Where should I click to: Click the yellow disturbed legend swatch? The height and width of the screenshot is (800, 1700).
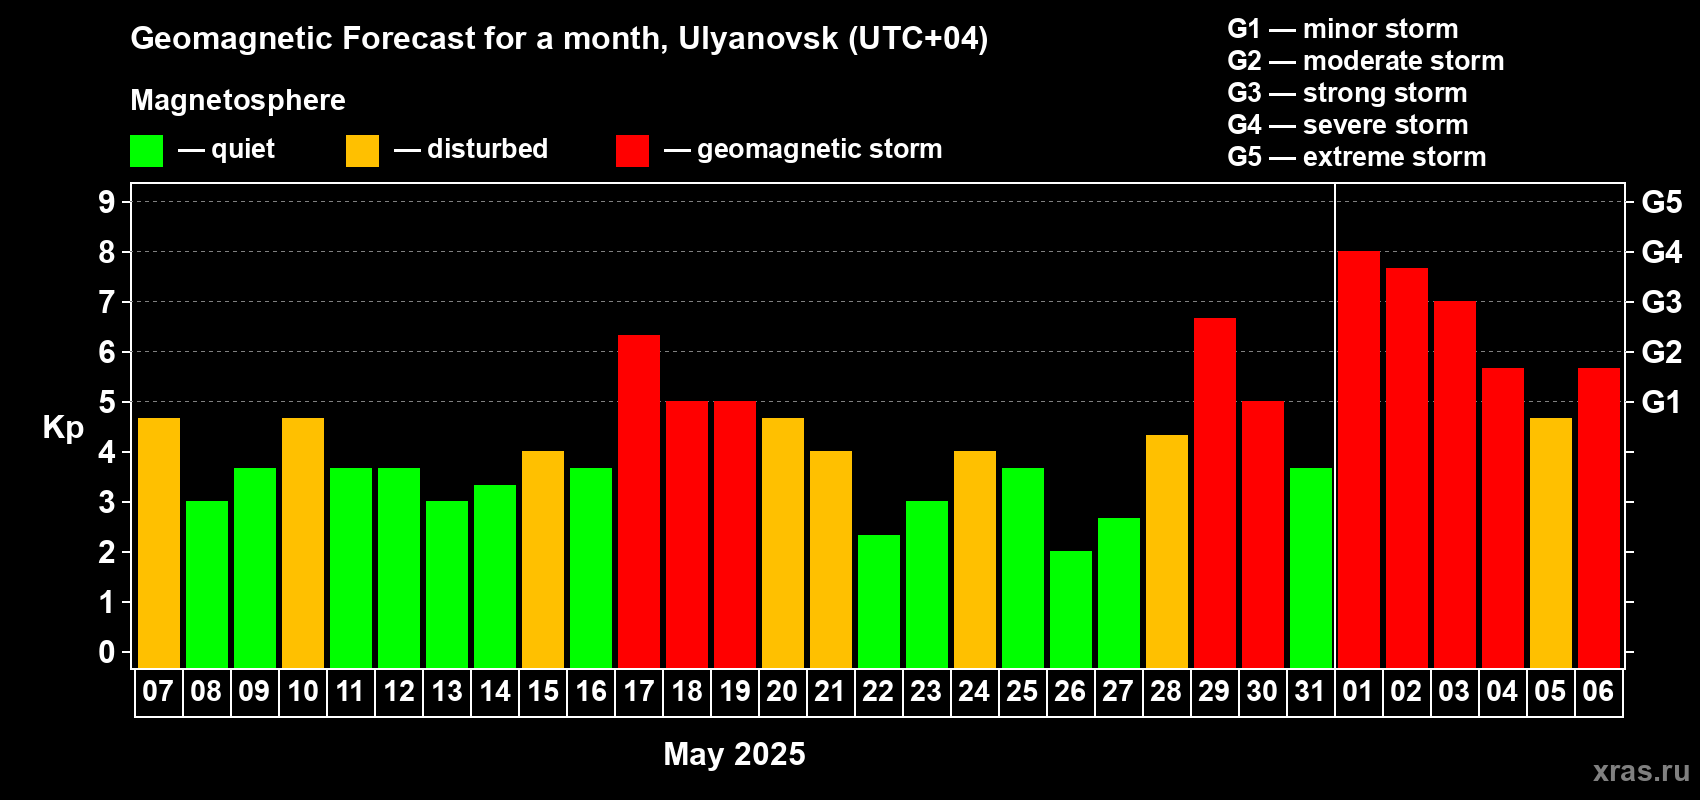coord(362,151)
